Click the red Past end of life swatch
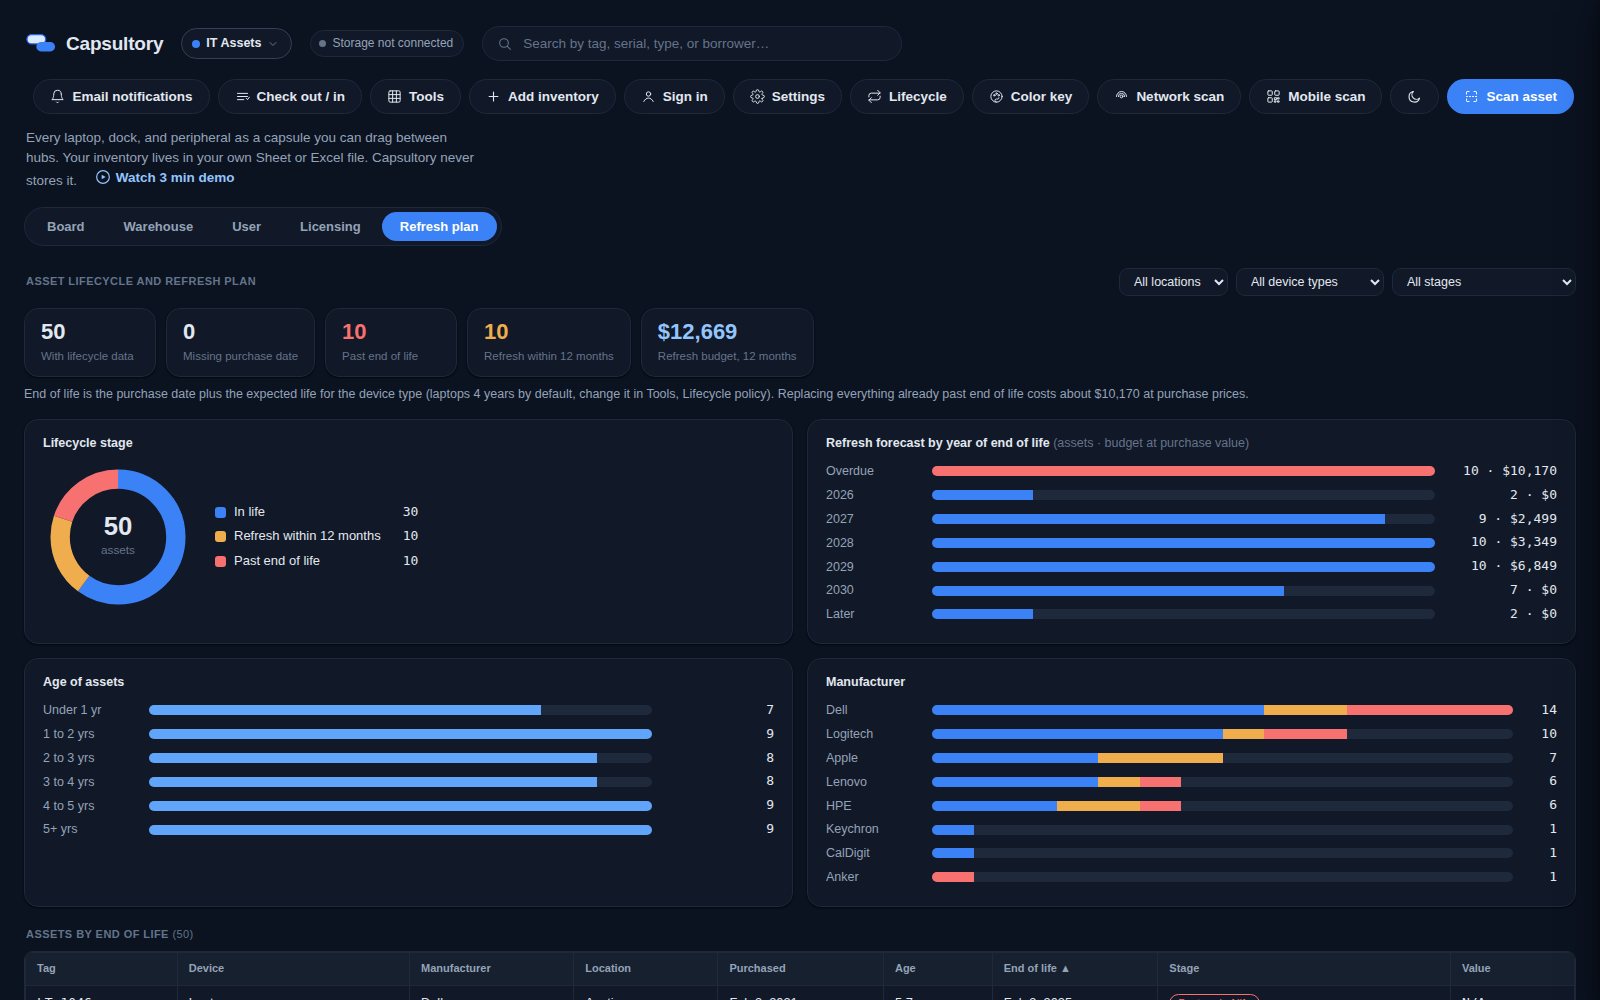 click(220, 561)
